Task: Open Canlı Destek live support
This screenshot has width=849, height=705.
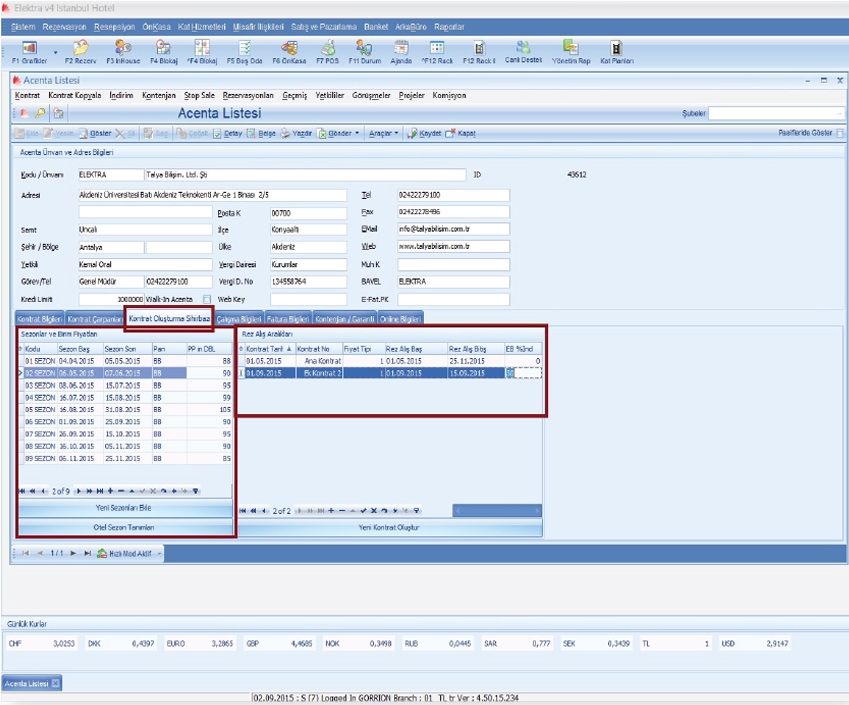Action: (522, 49)
